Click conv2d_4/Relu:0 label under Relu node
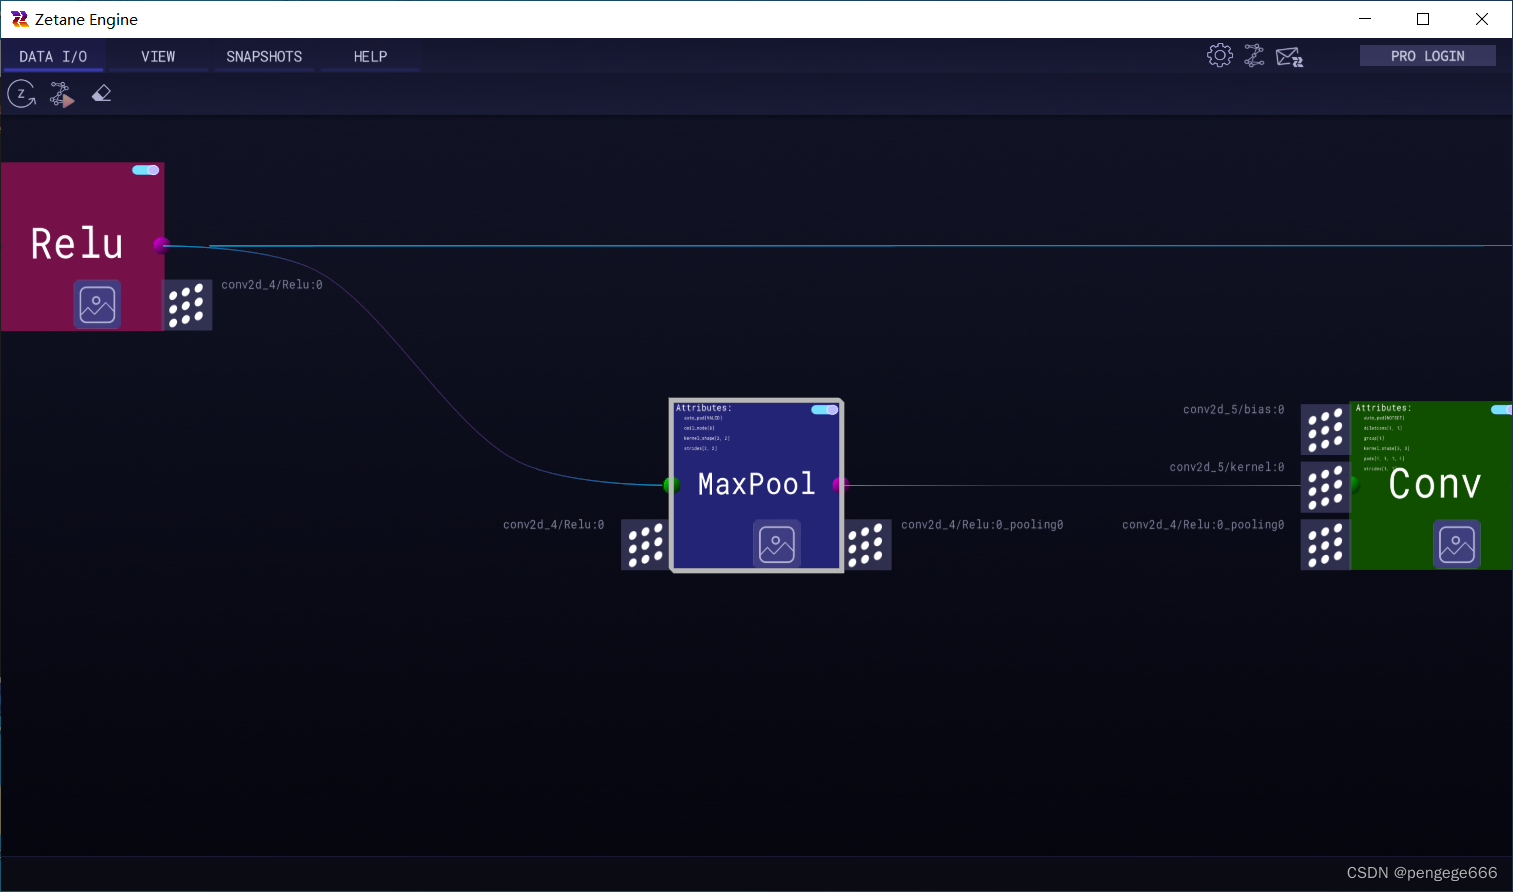Image resolution: width=1513 pixels, height=892 pixels. (272, 285)
